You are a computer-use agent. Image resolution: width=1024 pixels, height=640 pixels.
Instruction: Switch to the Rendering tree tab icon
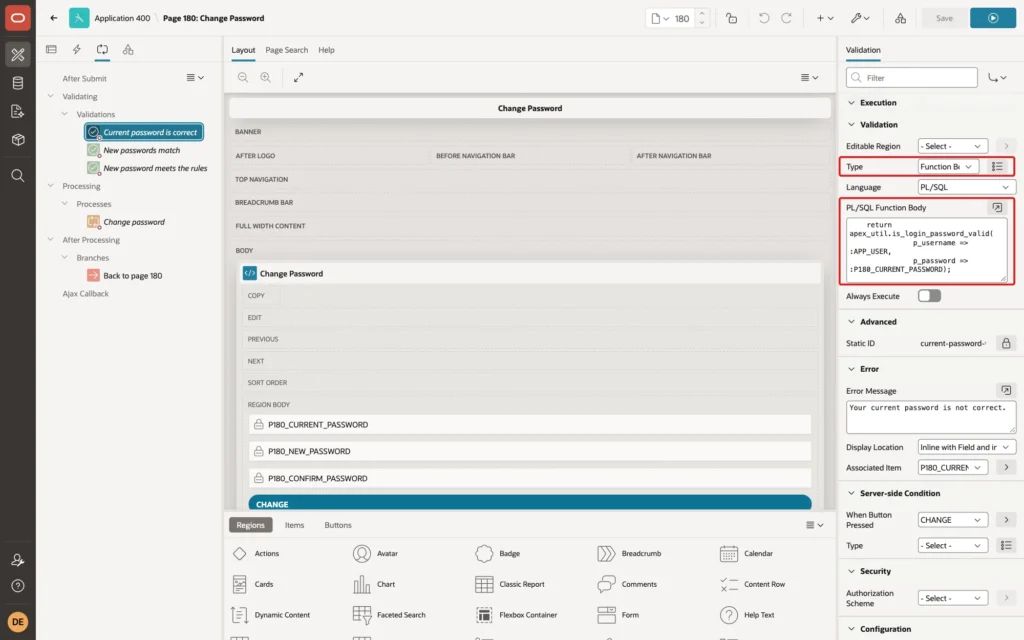tap(51, 50)
